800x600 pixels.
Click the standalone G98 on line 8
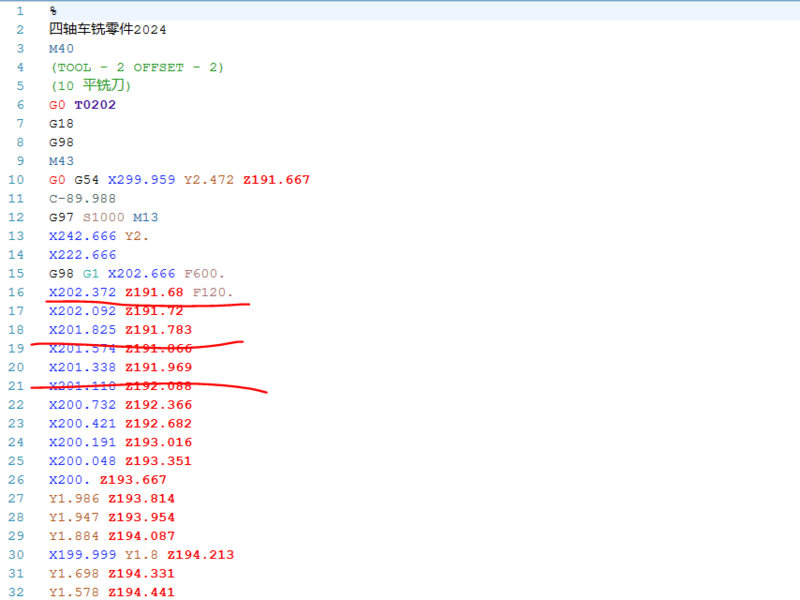tap(61, 142)
